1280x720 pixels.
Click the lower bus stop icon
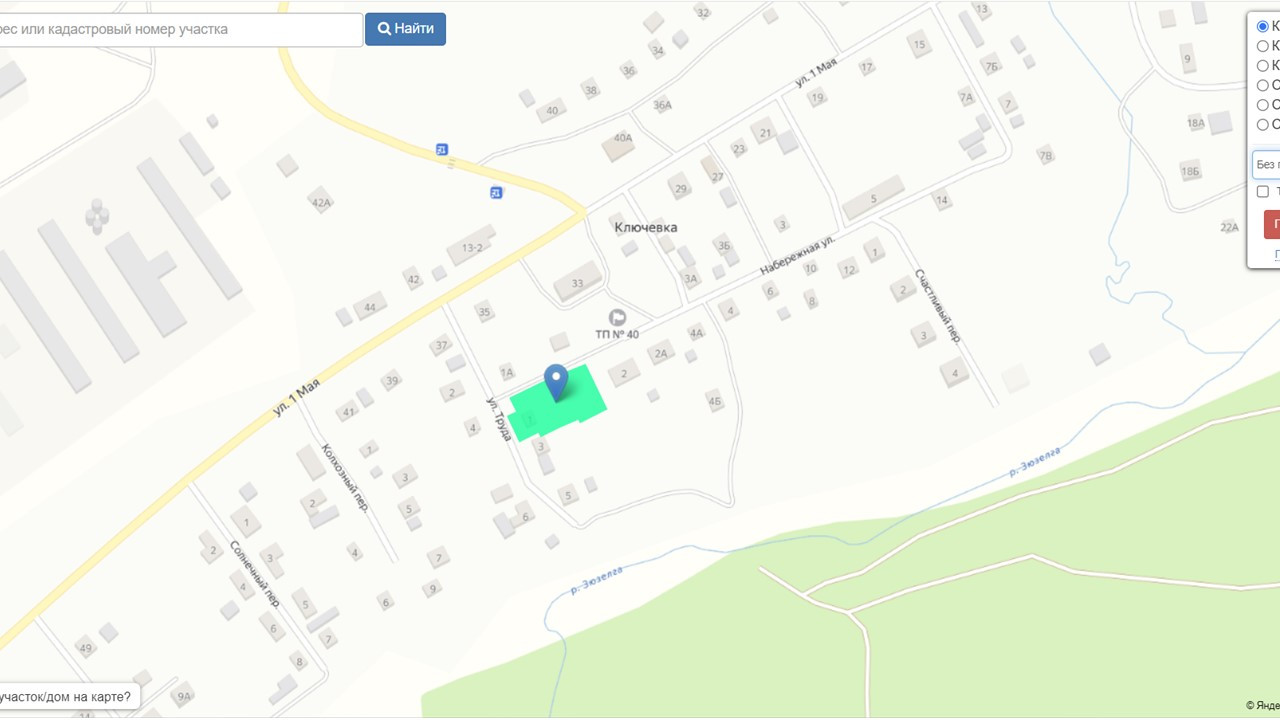coord(496,192)
